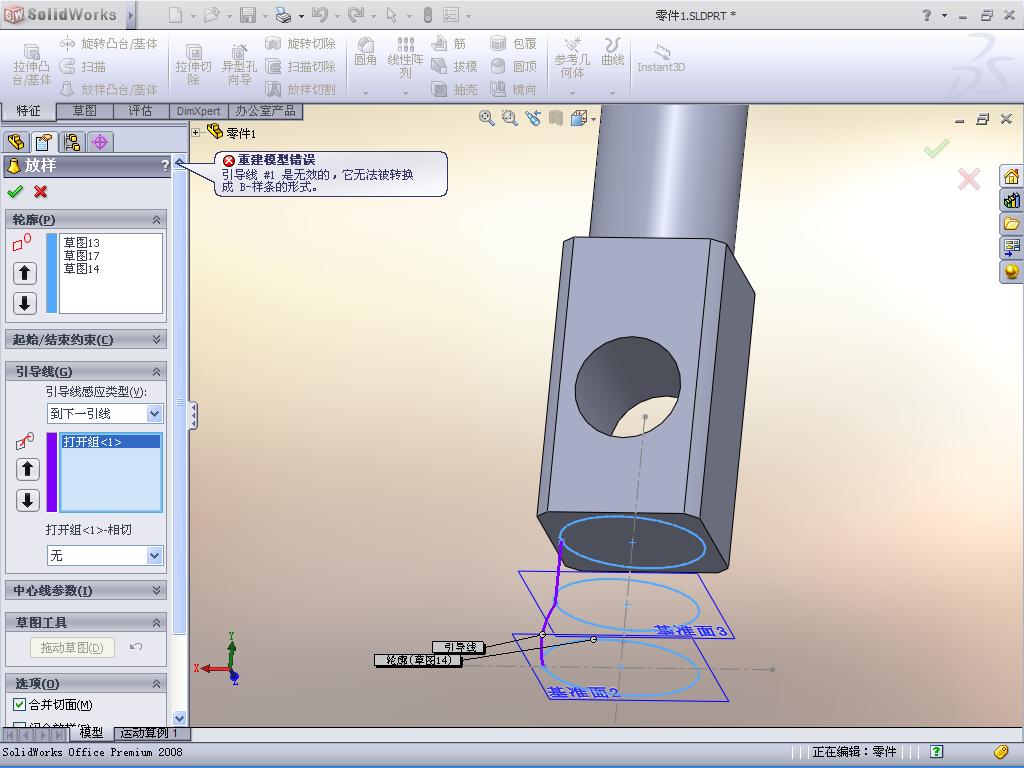Expand the 零件1 flyout tree node
The height and width of the screenshot is (768, 1024).
197,132
